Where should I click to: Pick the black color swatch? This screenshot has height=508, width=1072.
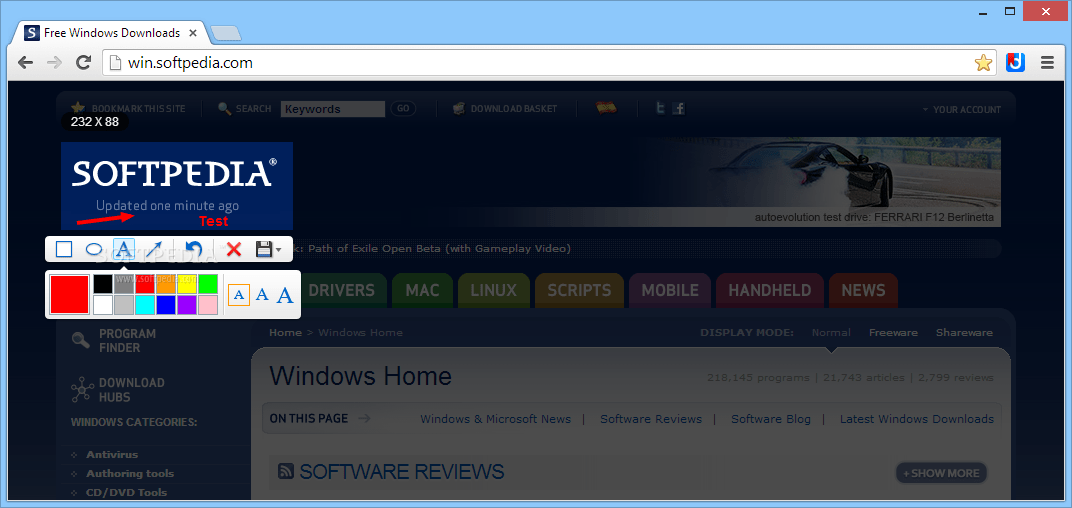point(103,284)
